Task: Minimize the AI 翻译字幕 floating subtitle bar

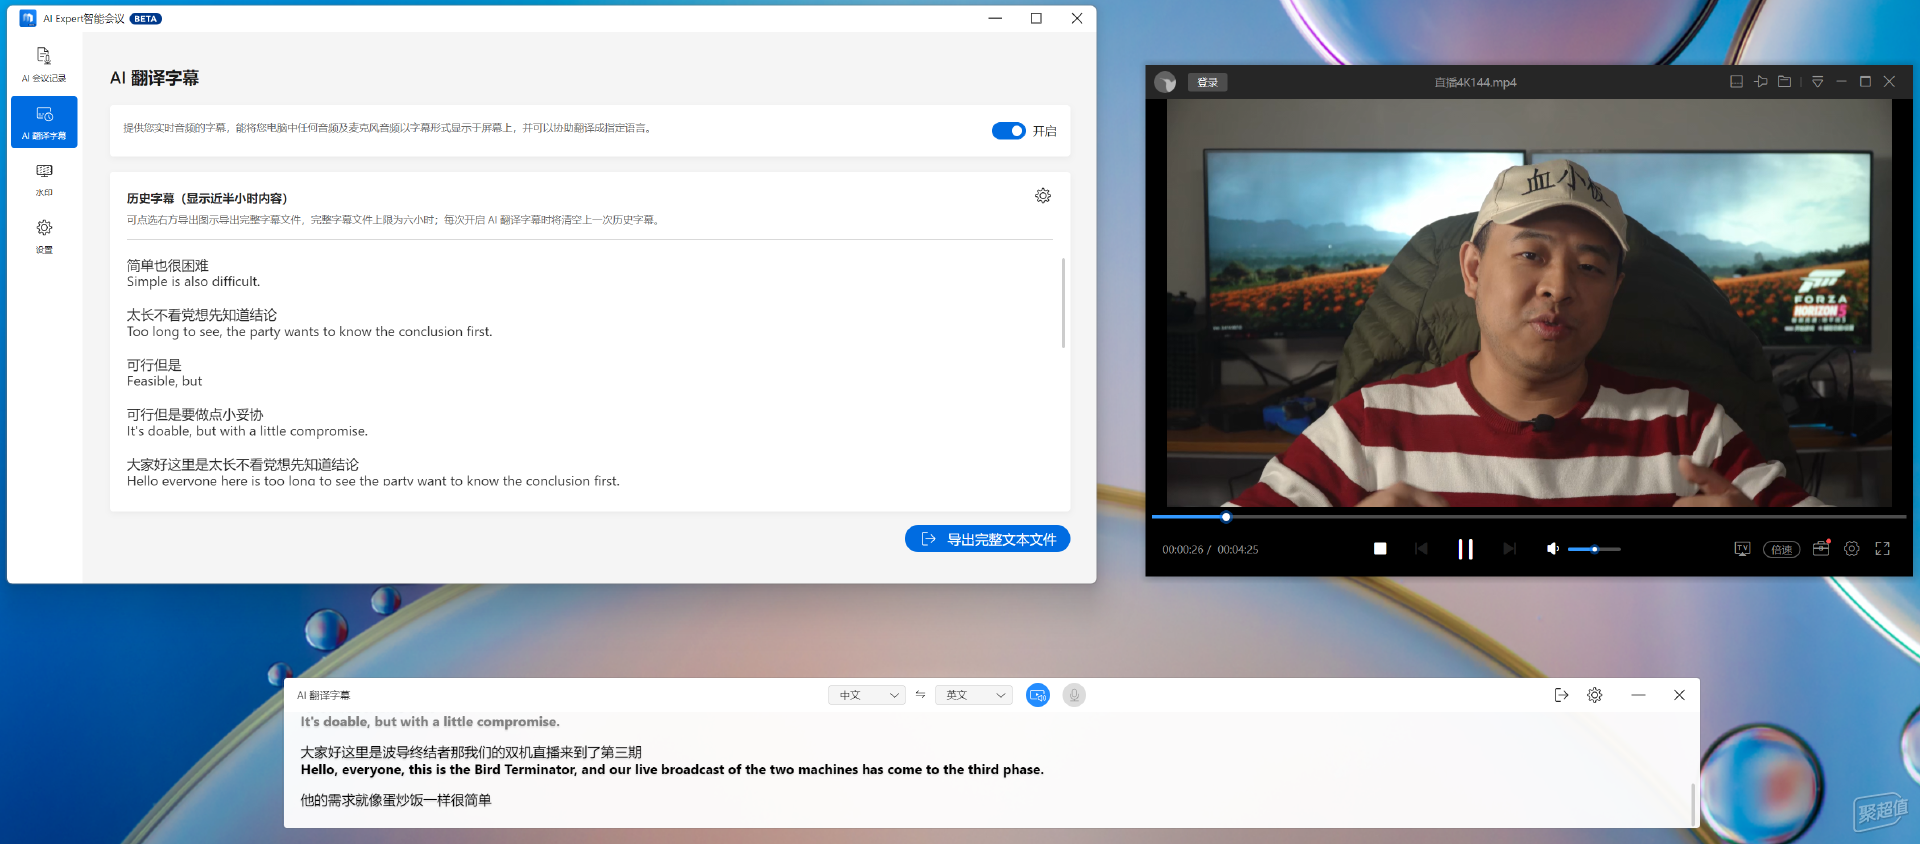Action: (x=1638, y=695)
